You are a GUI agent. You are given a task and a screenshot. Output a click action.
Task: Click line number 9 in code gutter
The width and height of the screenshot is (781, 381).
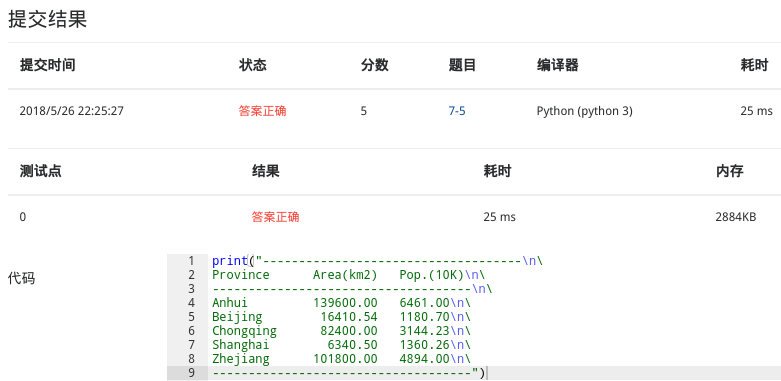click(x=191, y=373)
